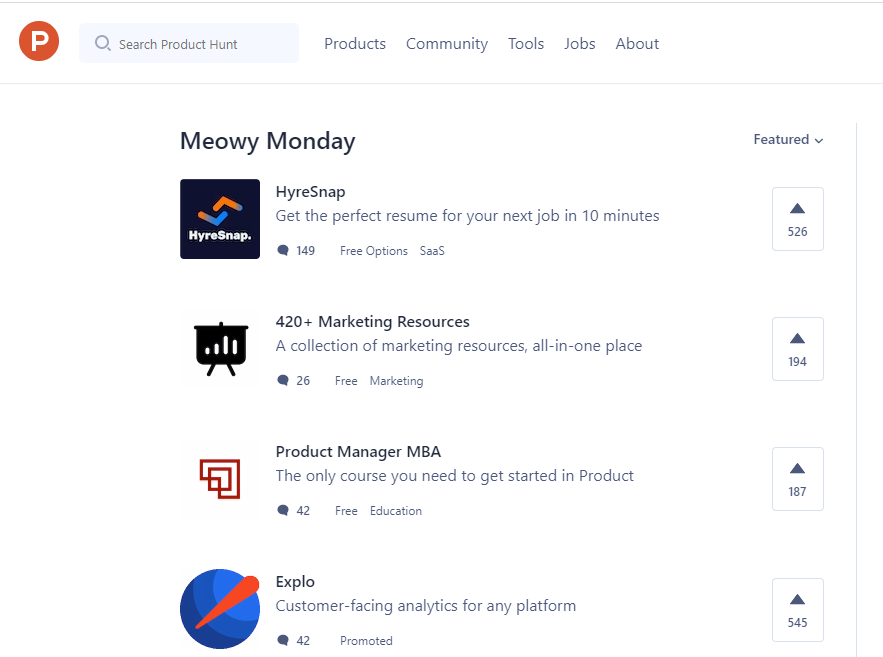Click the HyreSnap product logo
The height and width of the screenshot is (657, 883).
[219, 218]
